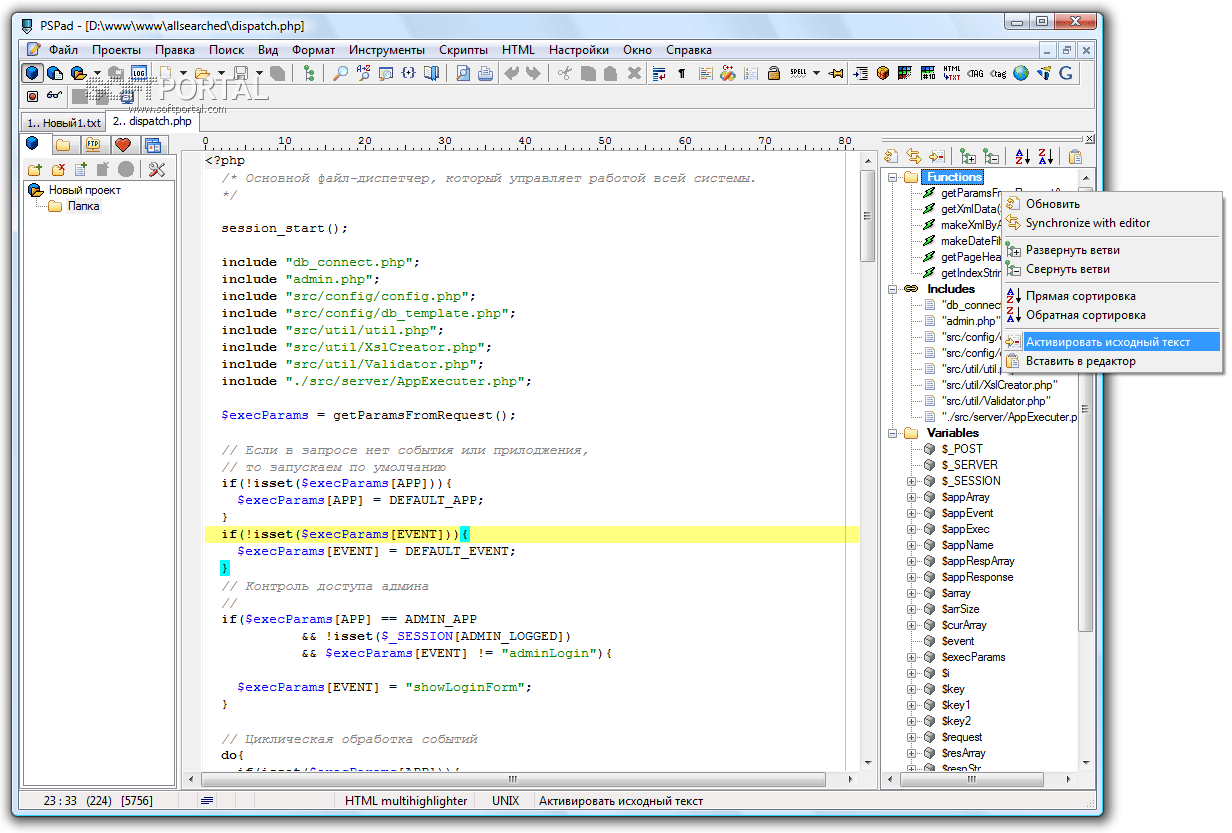The image size is (1232, 833).
Task: Click the HTML to TXT convert icon
Action: tap(952, 73)
